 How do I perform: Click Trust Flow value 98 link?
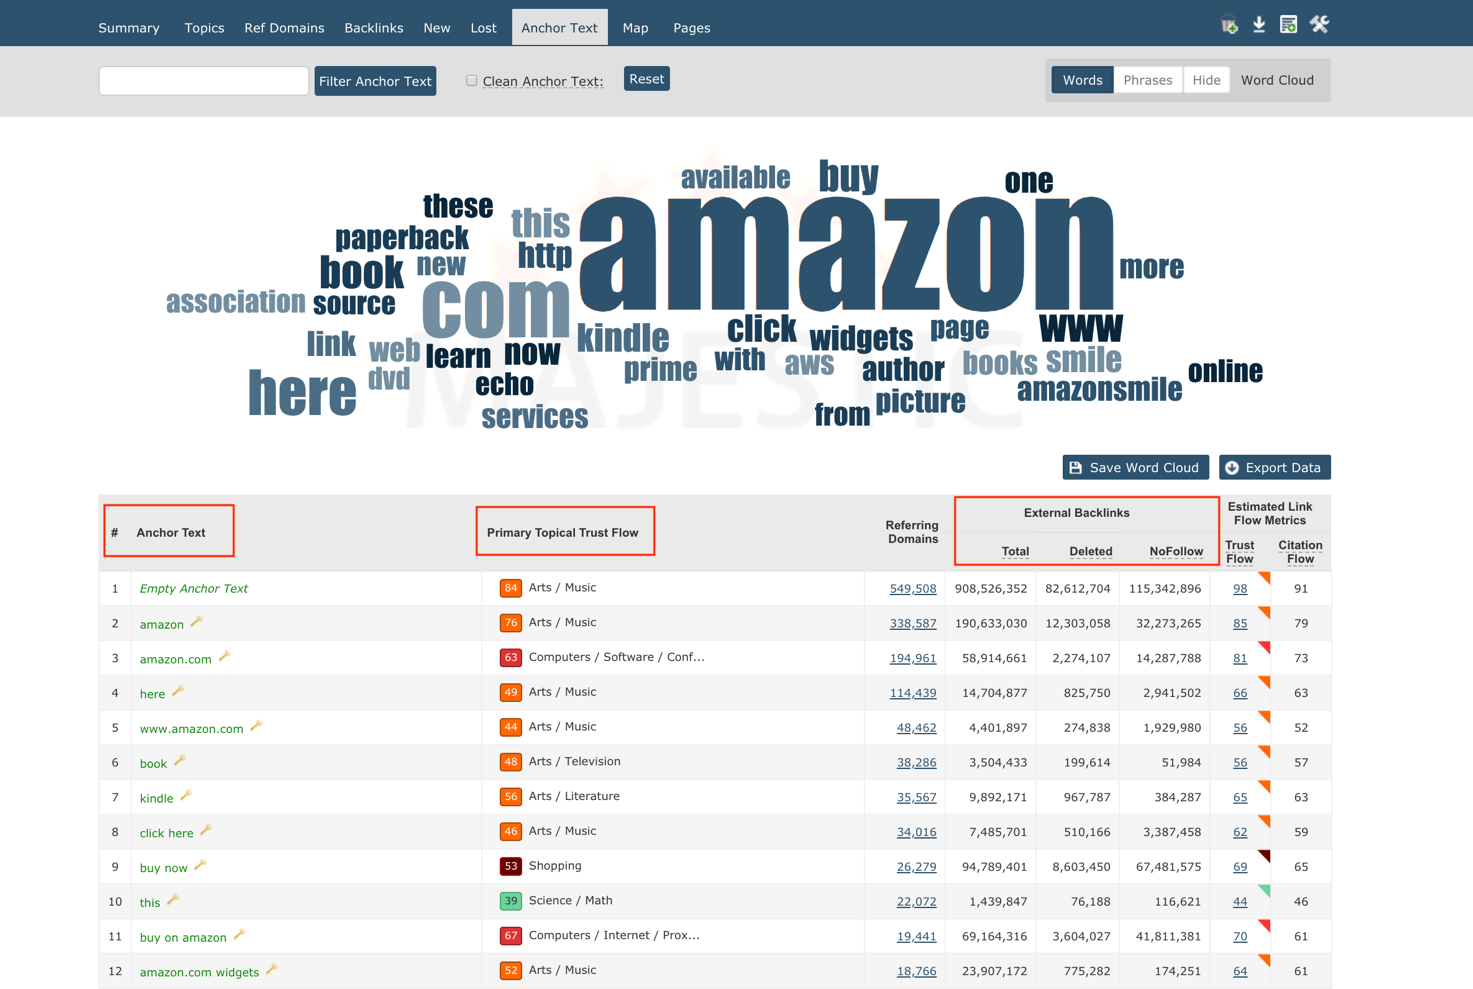pos(1240,589)
